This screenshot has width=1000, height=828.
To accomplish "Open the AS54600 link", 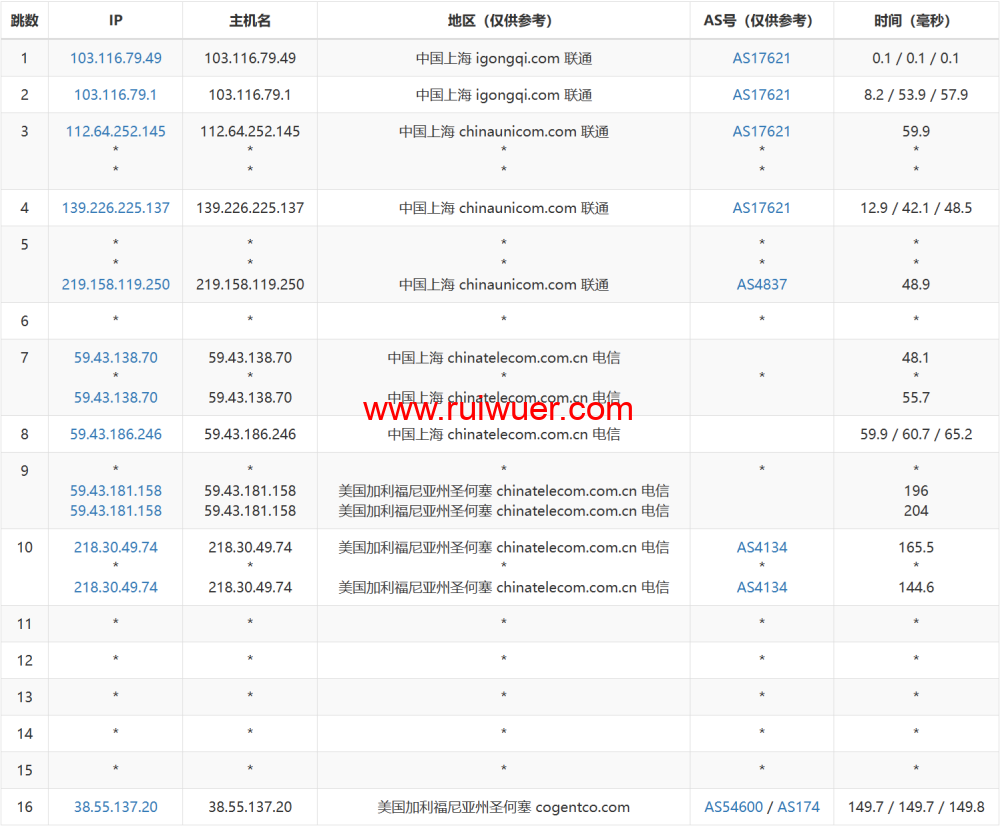I will click(733, 807).
